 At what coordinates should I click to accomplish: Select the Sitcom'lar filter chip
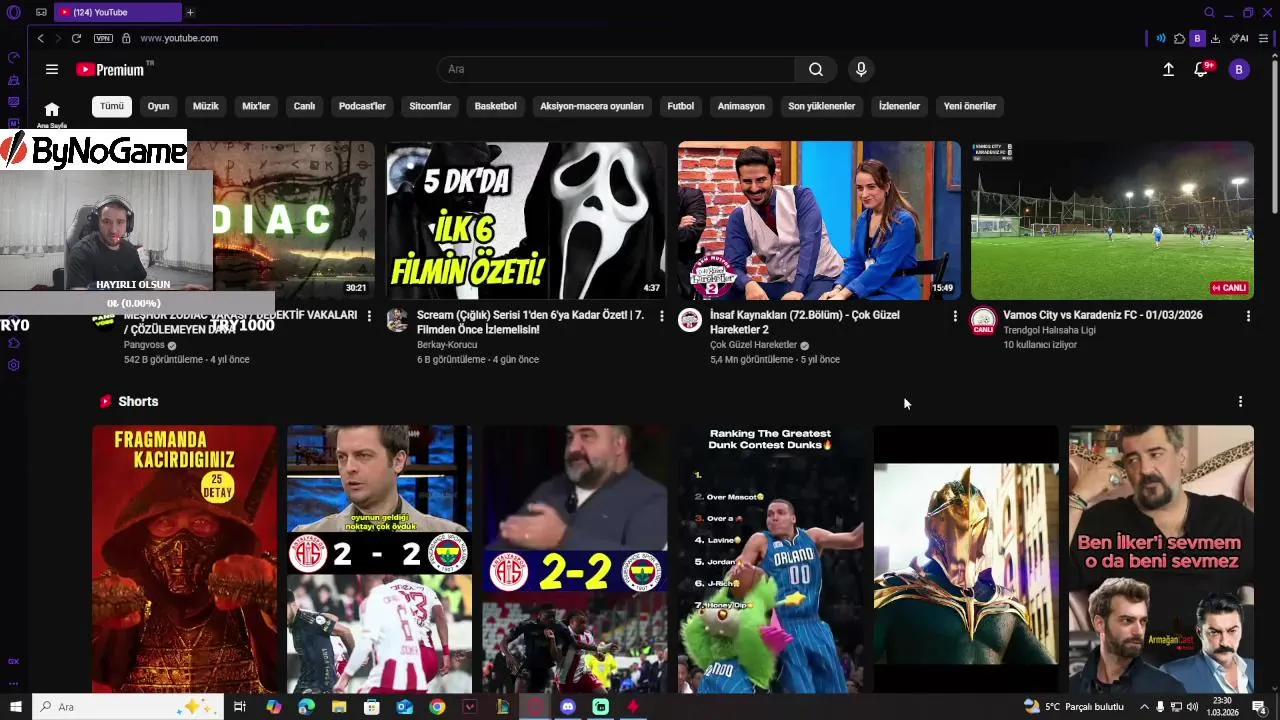pos(430,106)
